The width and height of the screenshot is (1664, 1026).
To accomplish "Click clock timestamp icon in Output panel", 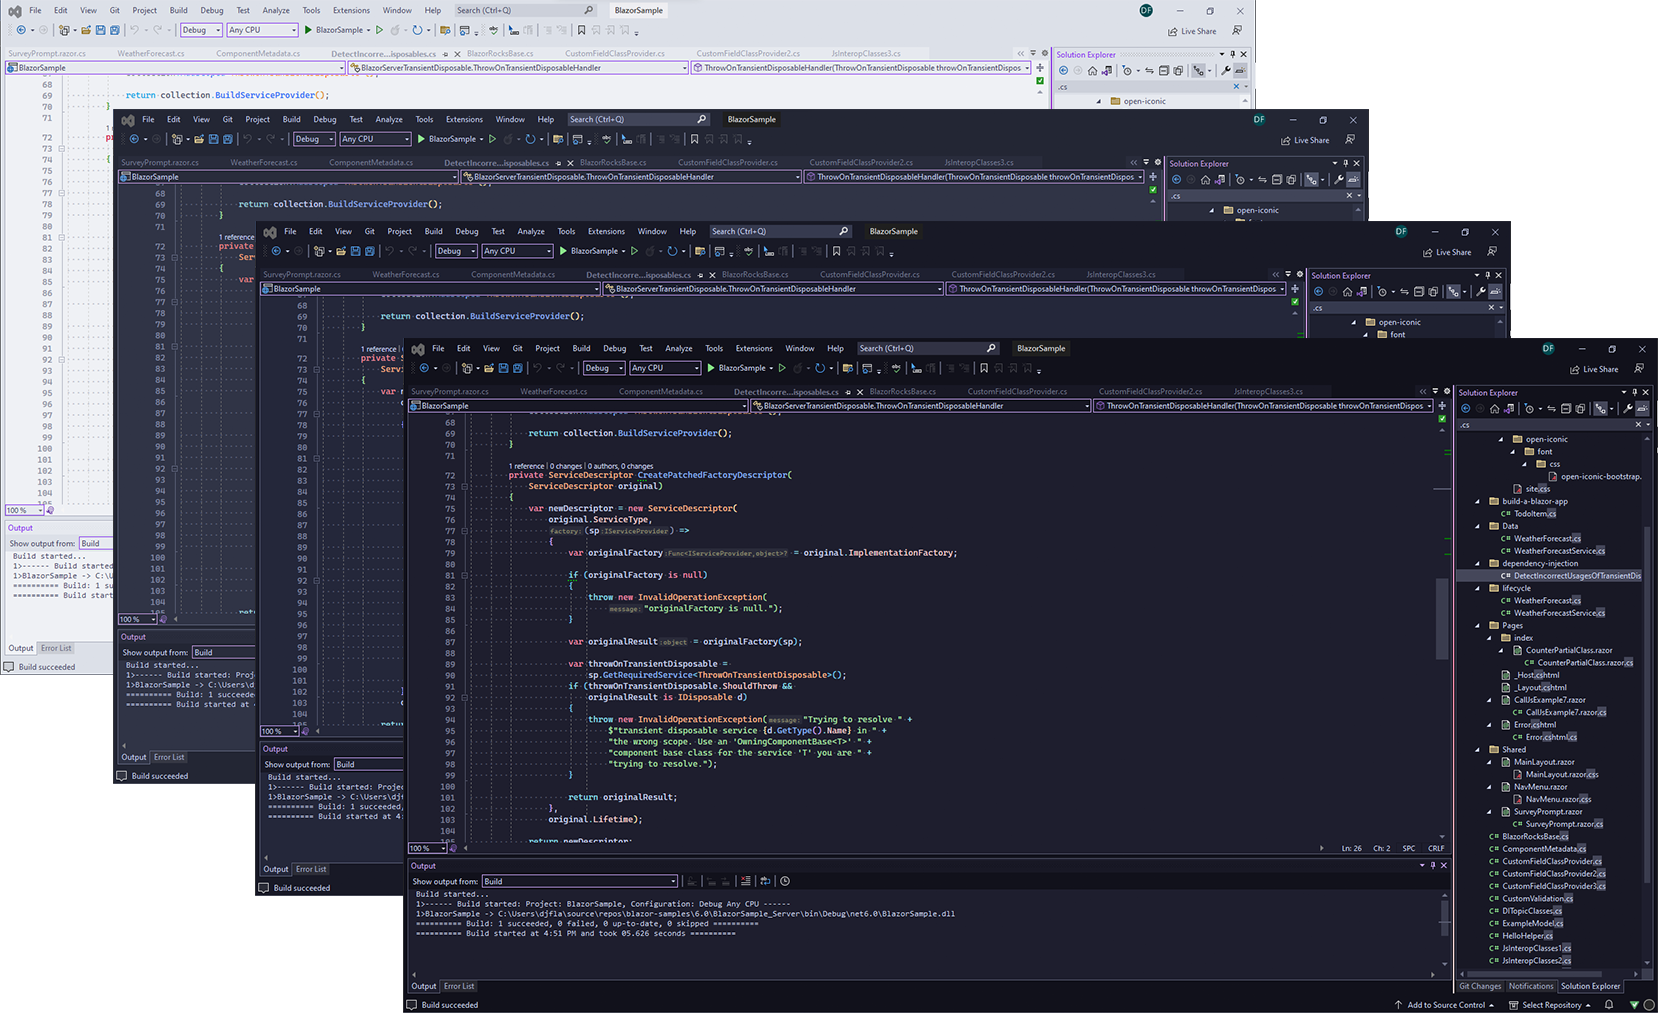I will 785,881.
